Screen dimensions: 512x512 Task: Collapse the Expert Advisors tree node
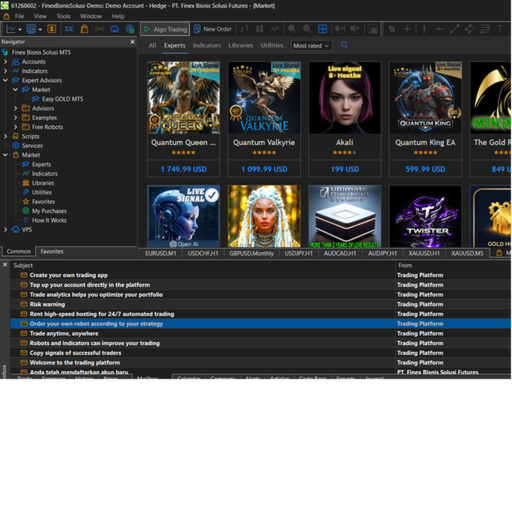[x=5, y=80]
